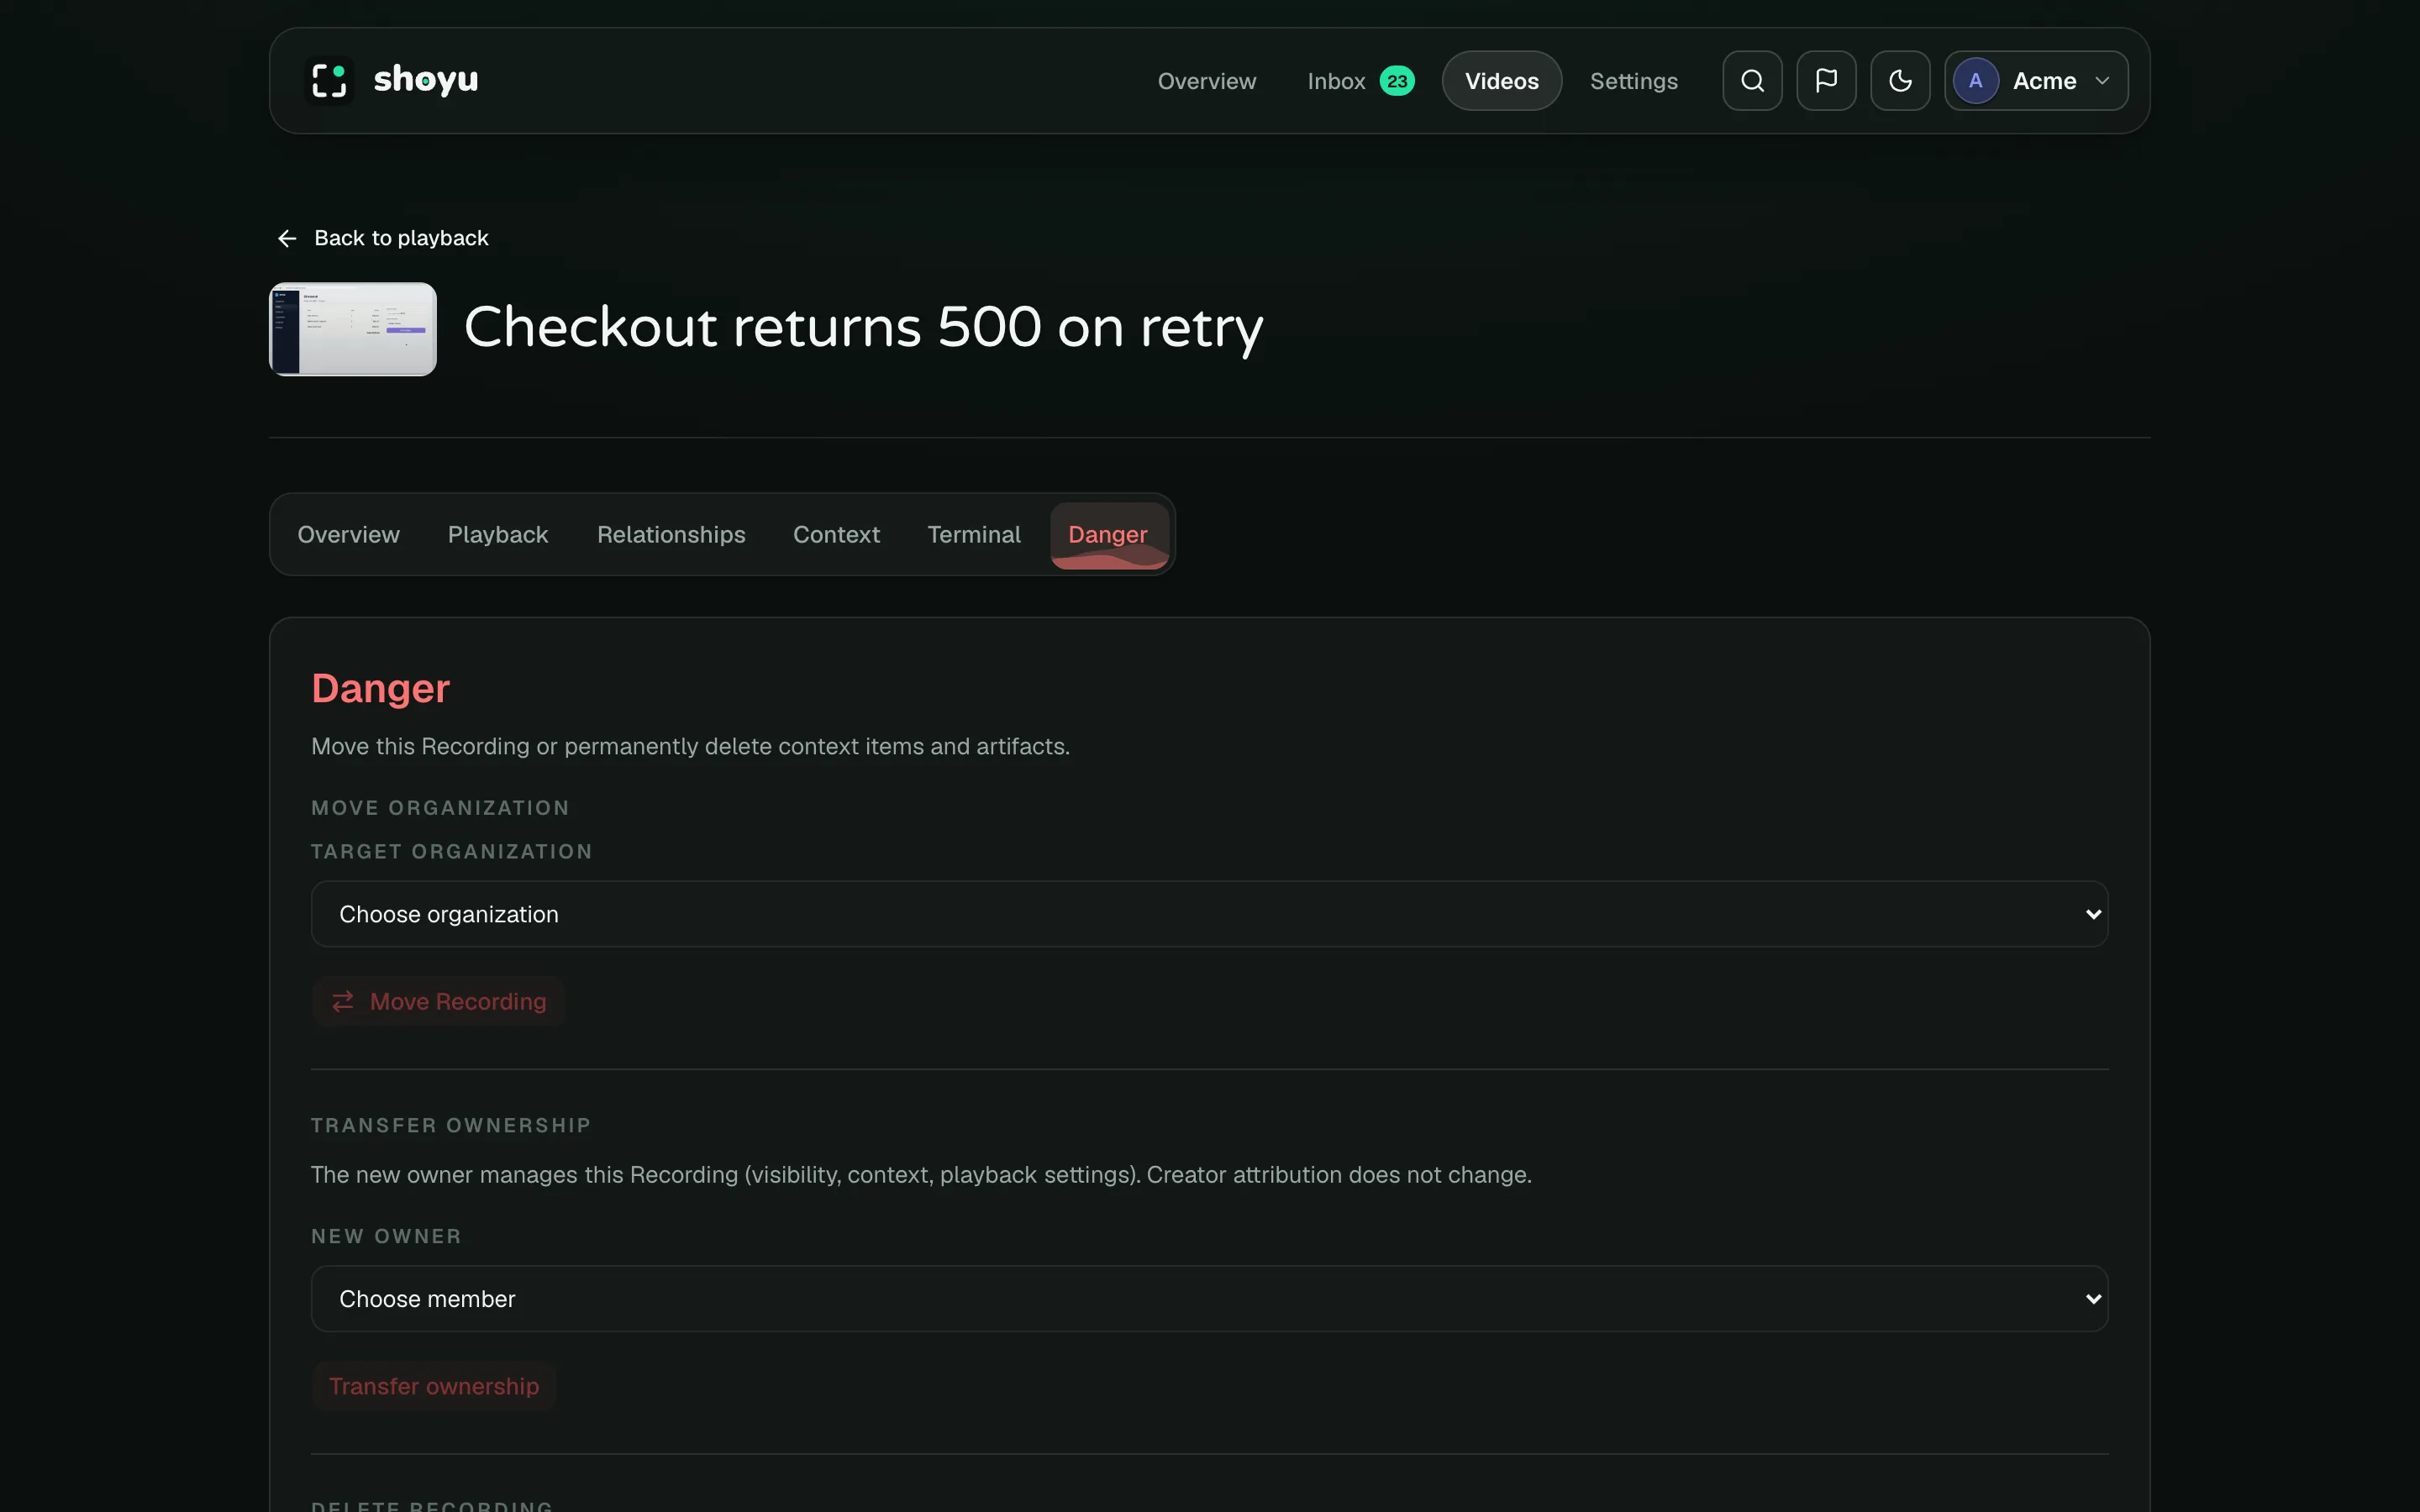Switch to the Terminal tab
Screen dimensions: 2420x1512
(x=973, y=535)
